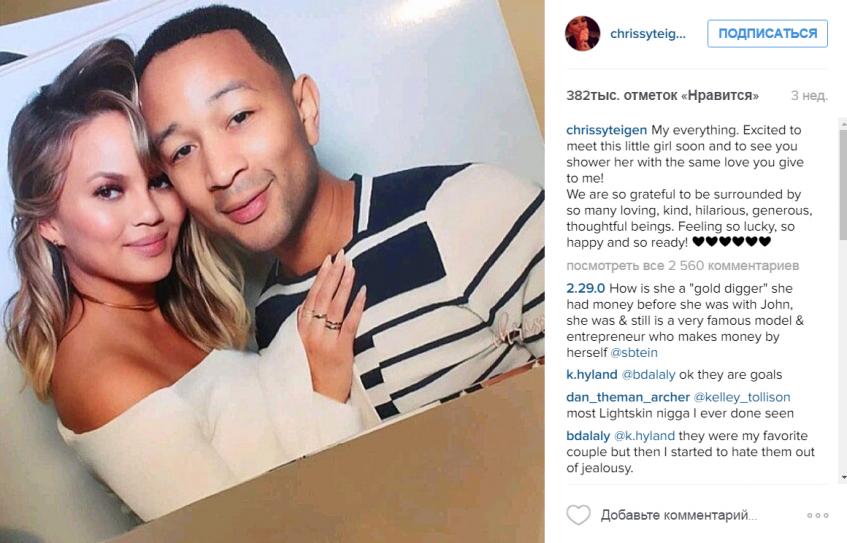The width and height of the screenshot is (847, 543).
Task: Open the @sbtein mention link
Action: tap(634, 353)
